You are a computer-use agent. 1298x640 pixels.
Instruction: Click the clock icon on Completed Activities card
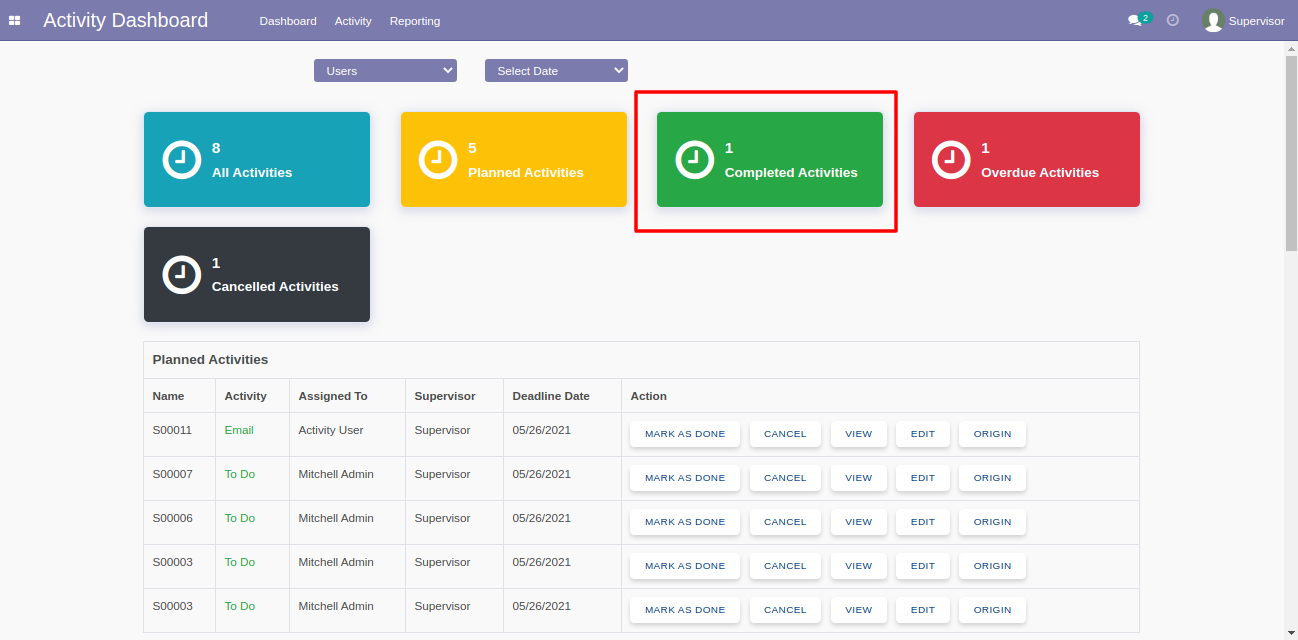[695, 160]
